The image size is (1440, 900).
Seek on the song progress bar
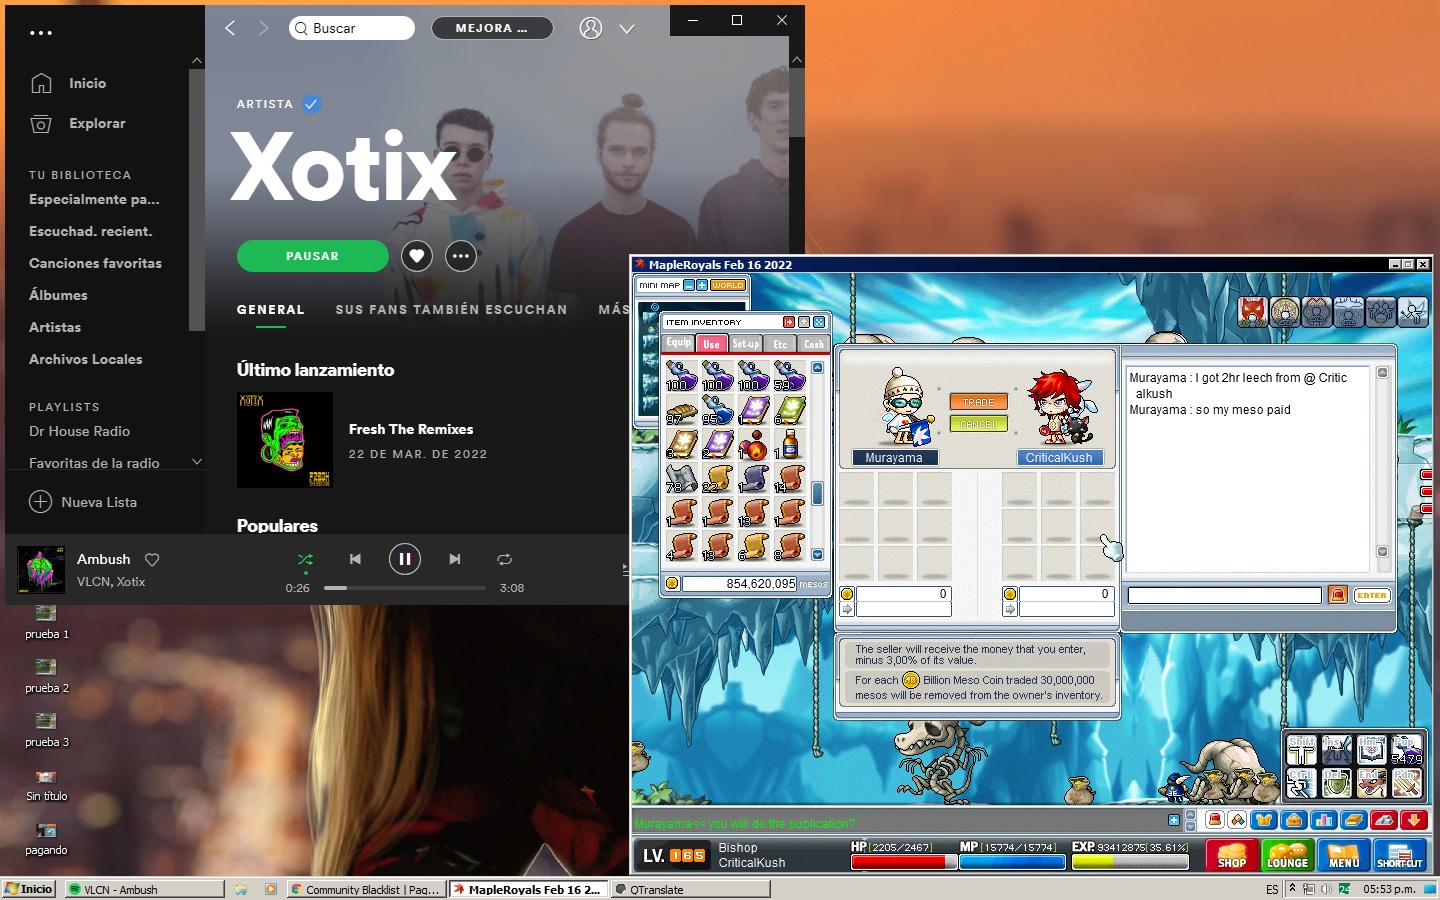[405, 588]
